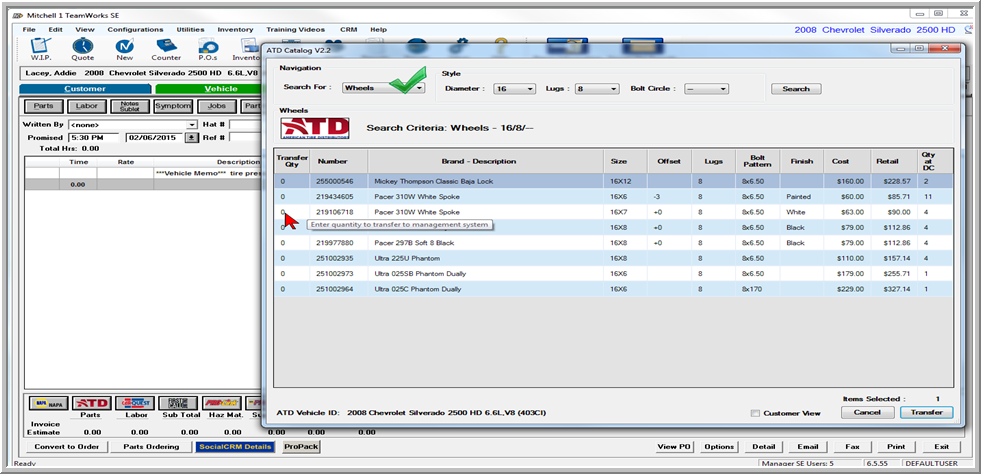Click the Cancel button in ATD Catalog
Viewport: 981px width, 474px height.
(x=867, y=413)
